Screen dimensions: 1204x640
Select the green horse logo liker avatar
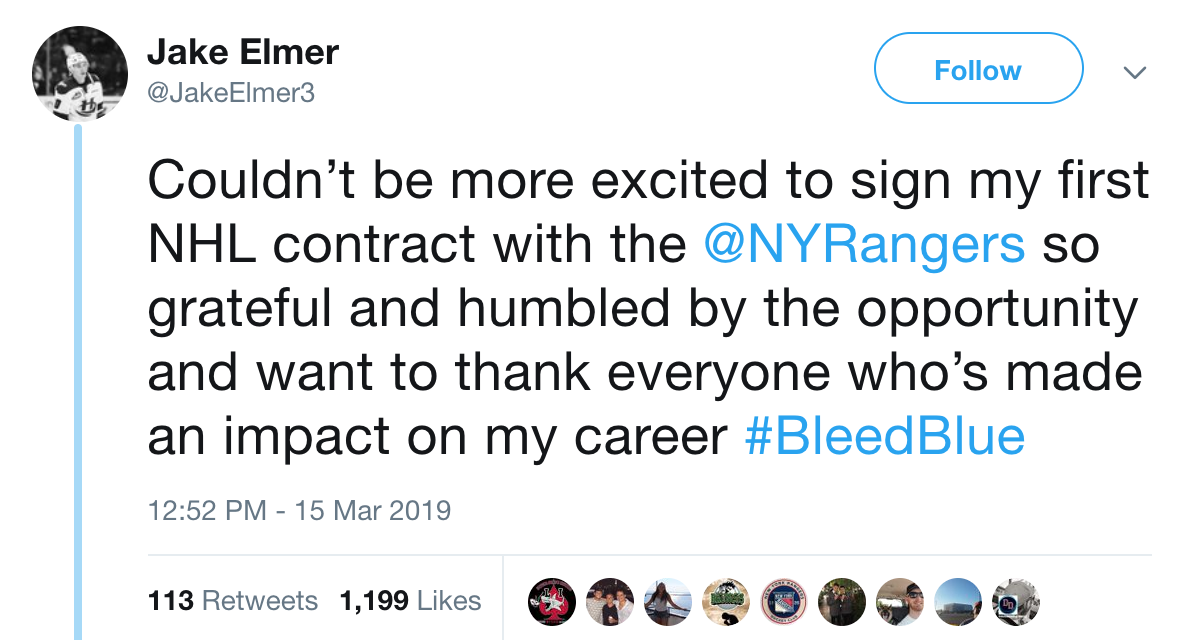pos(725,601)
